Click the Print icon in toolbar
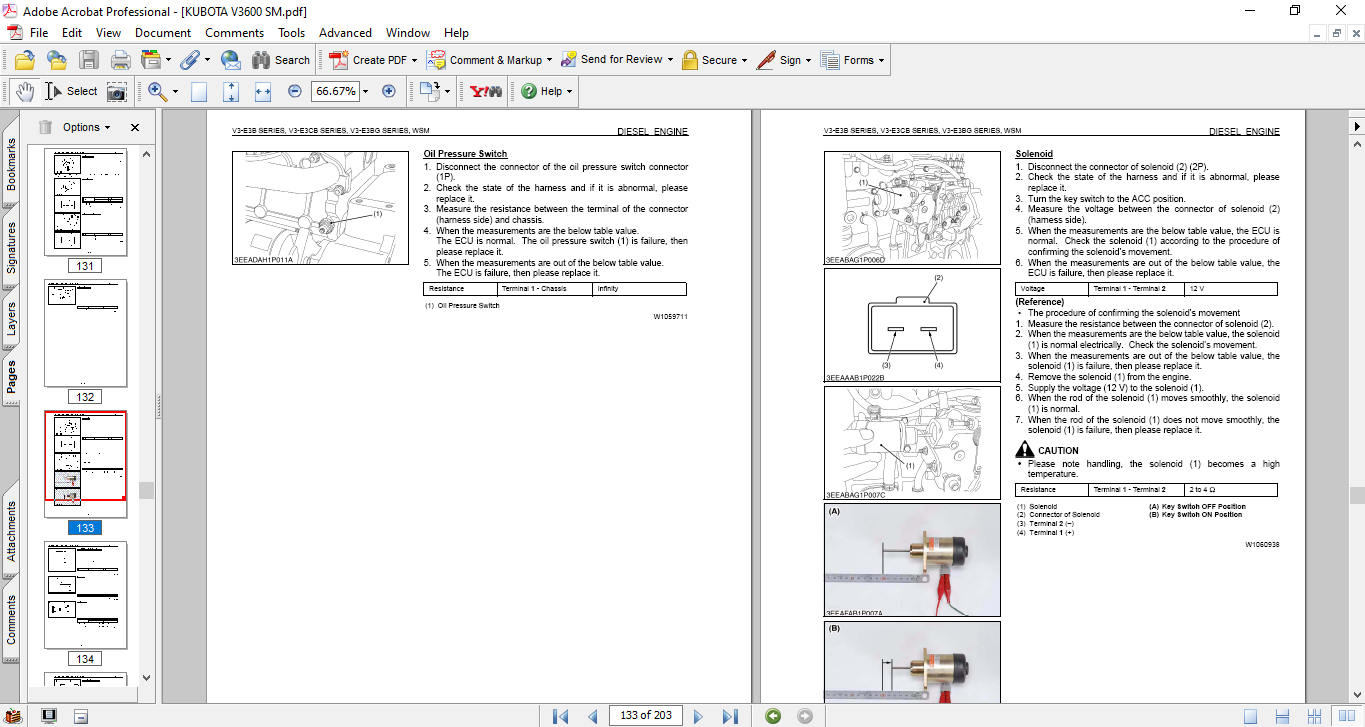Screen dimensions: 1365x727 [x=120, y=60]
